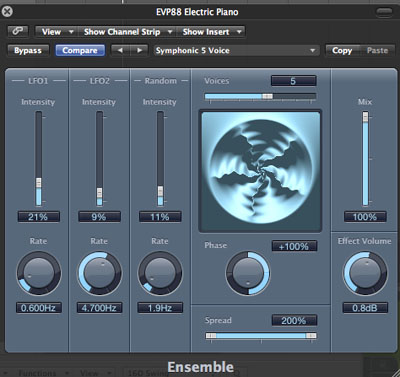400x377 pixels.
Task: Open the Symphonic 5 Voice preset menu
Action: coord(236,51)
